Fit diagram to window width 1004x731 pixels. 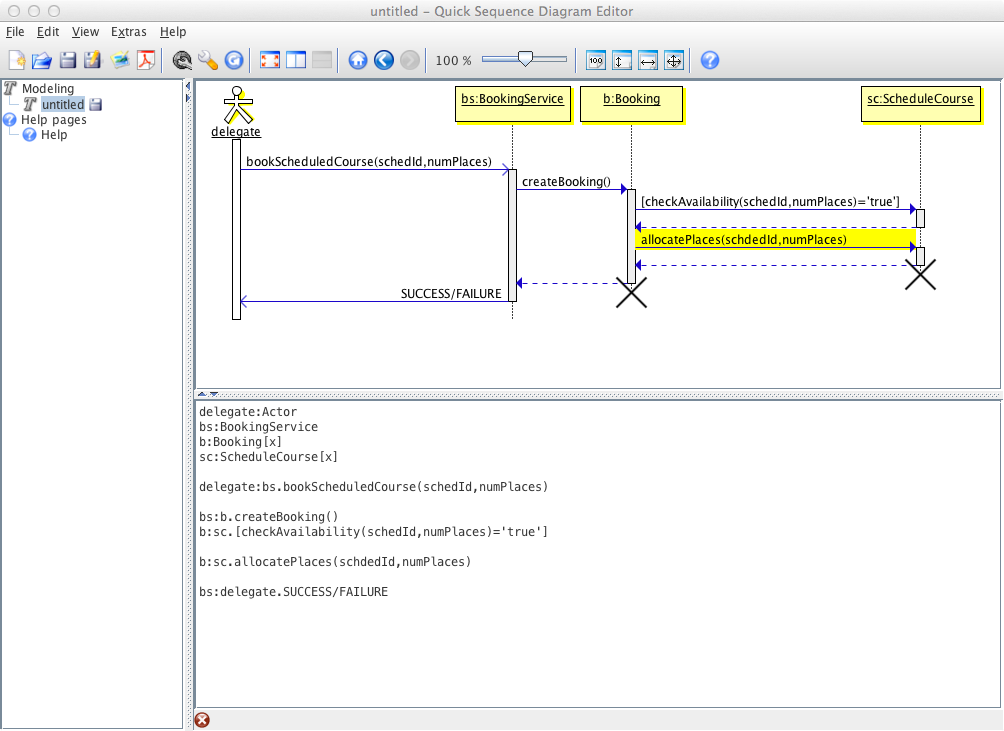[x=647, y=61]
